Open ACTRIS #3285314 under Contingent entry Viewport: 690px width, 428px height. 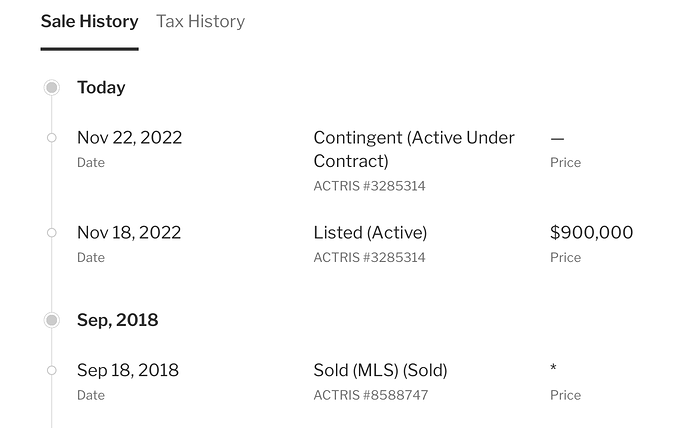[x=369, y=186]
